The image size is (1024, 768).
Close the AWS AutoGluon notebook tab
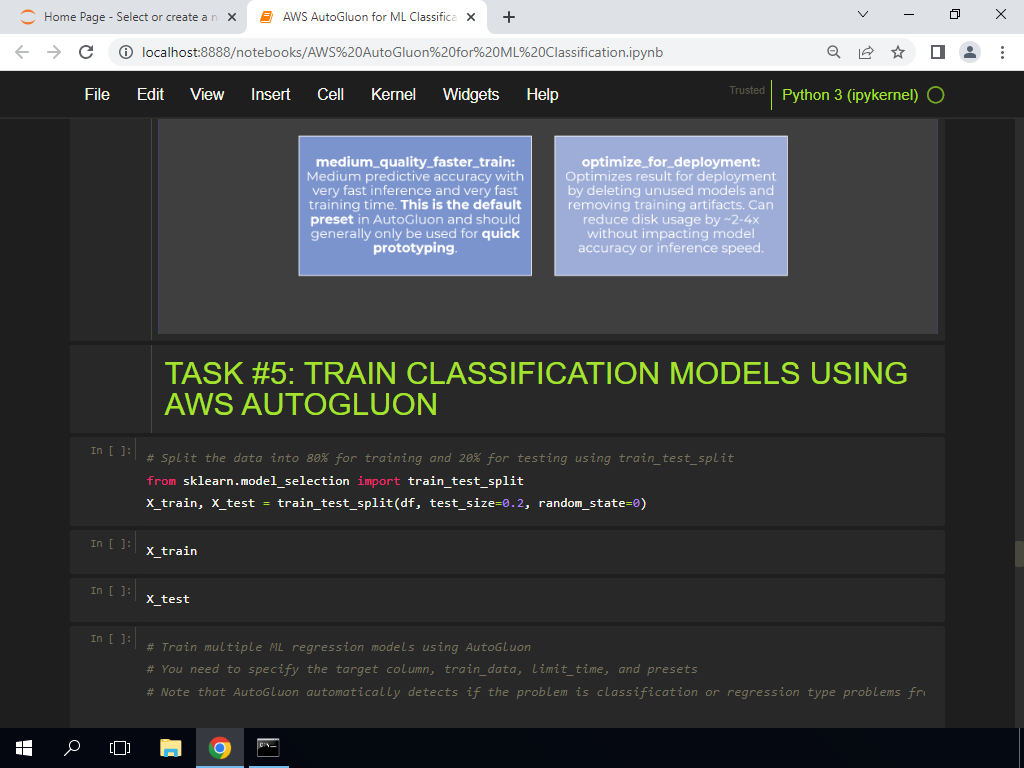(471, 18)
